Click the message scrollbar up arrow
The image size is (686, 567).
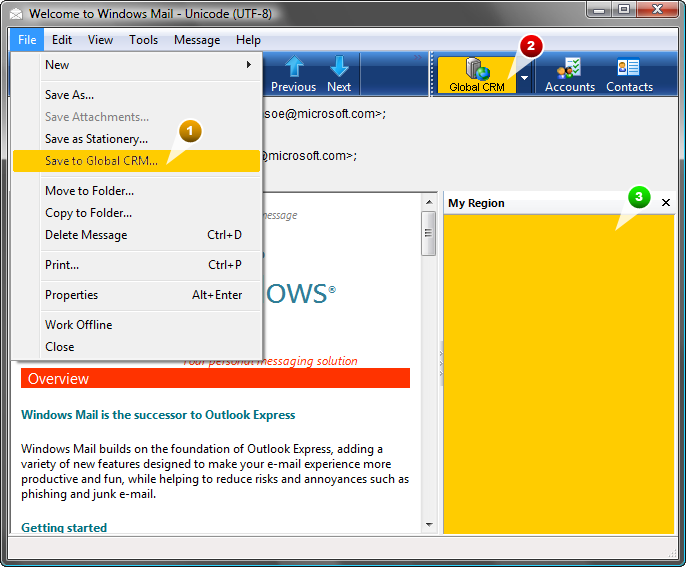point(429,202)
